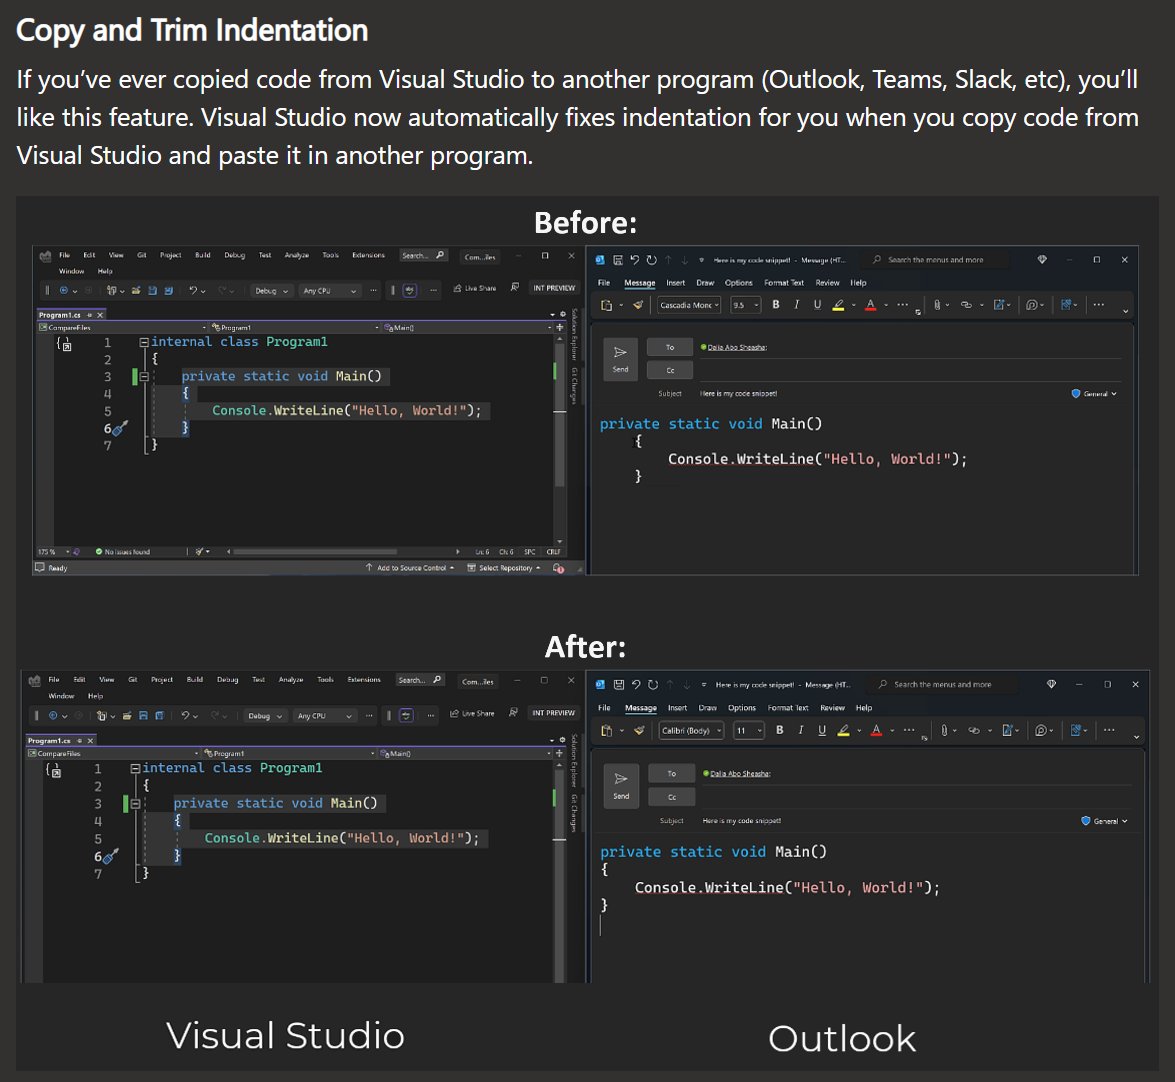
Task: Open Analyze menu in After Visual Studio
Action: [x=291, y=680]
